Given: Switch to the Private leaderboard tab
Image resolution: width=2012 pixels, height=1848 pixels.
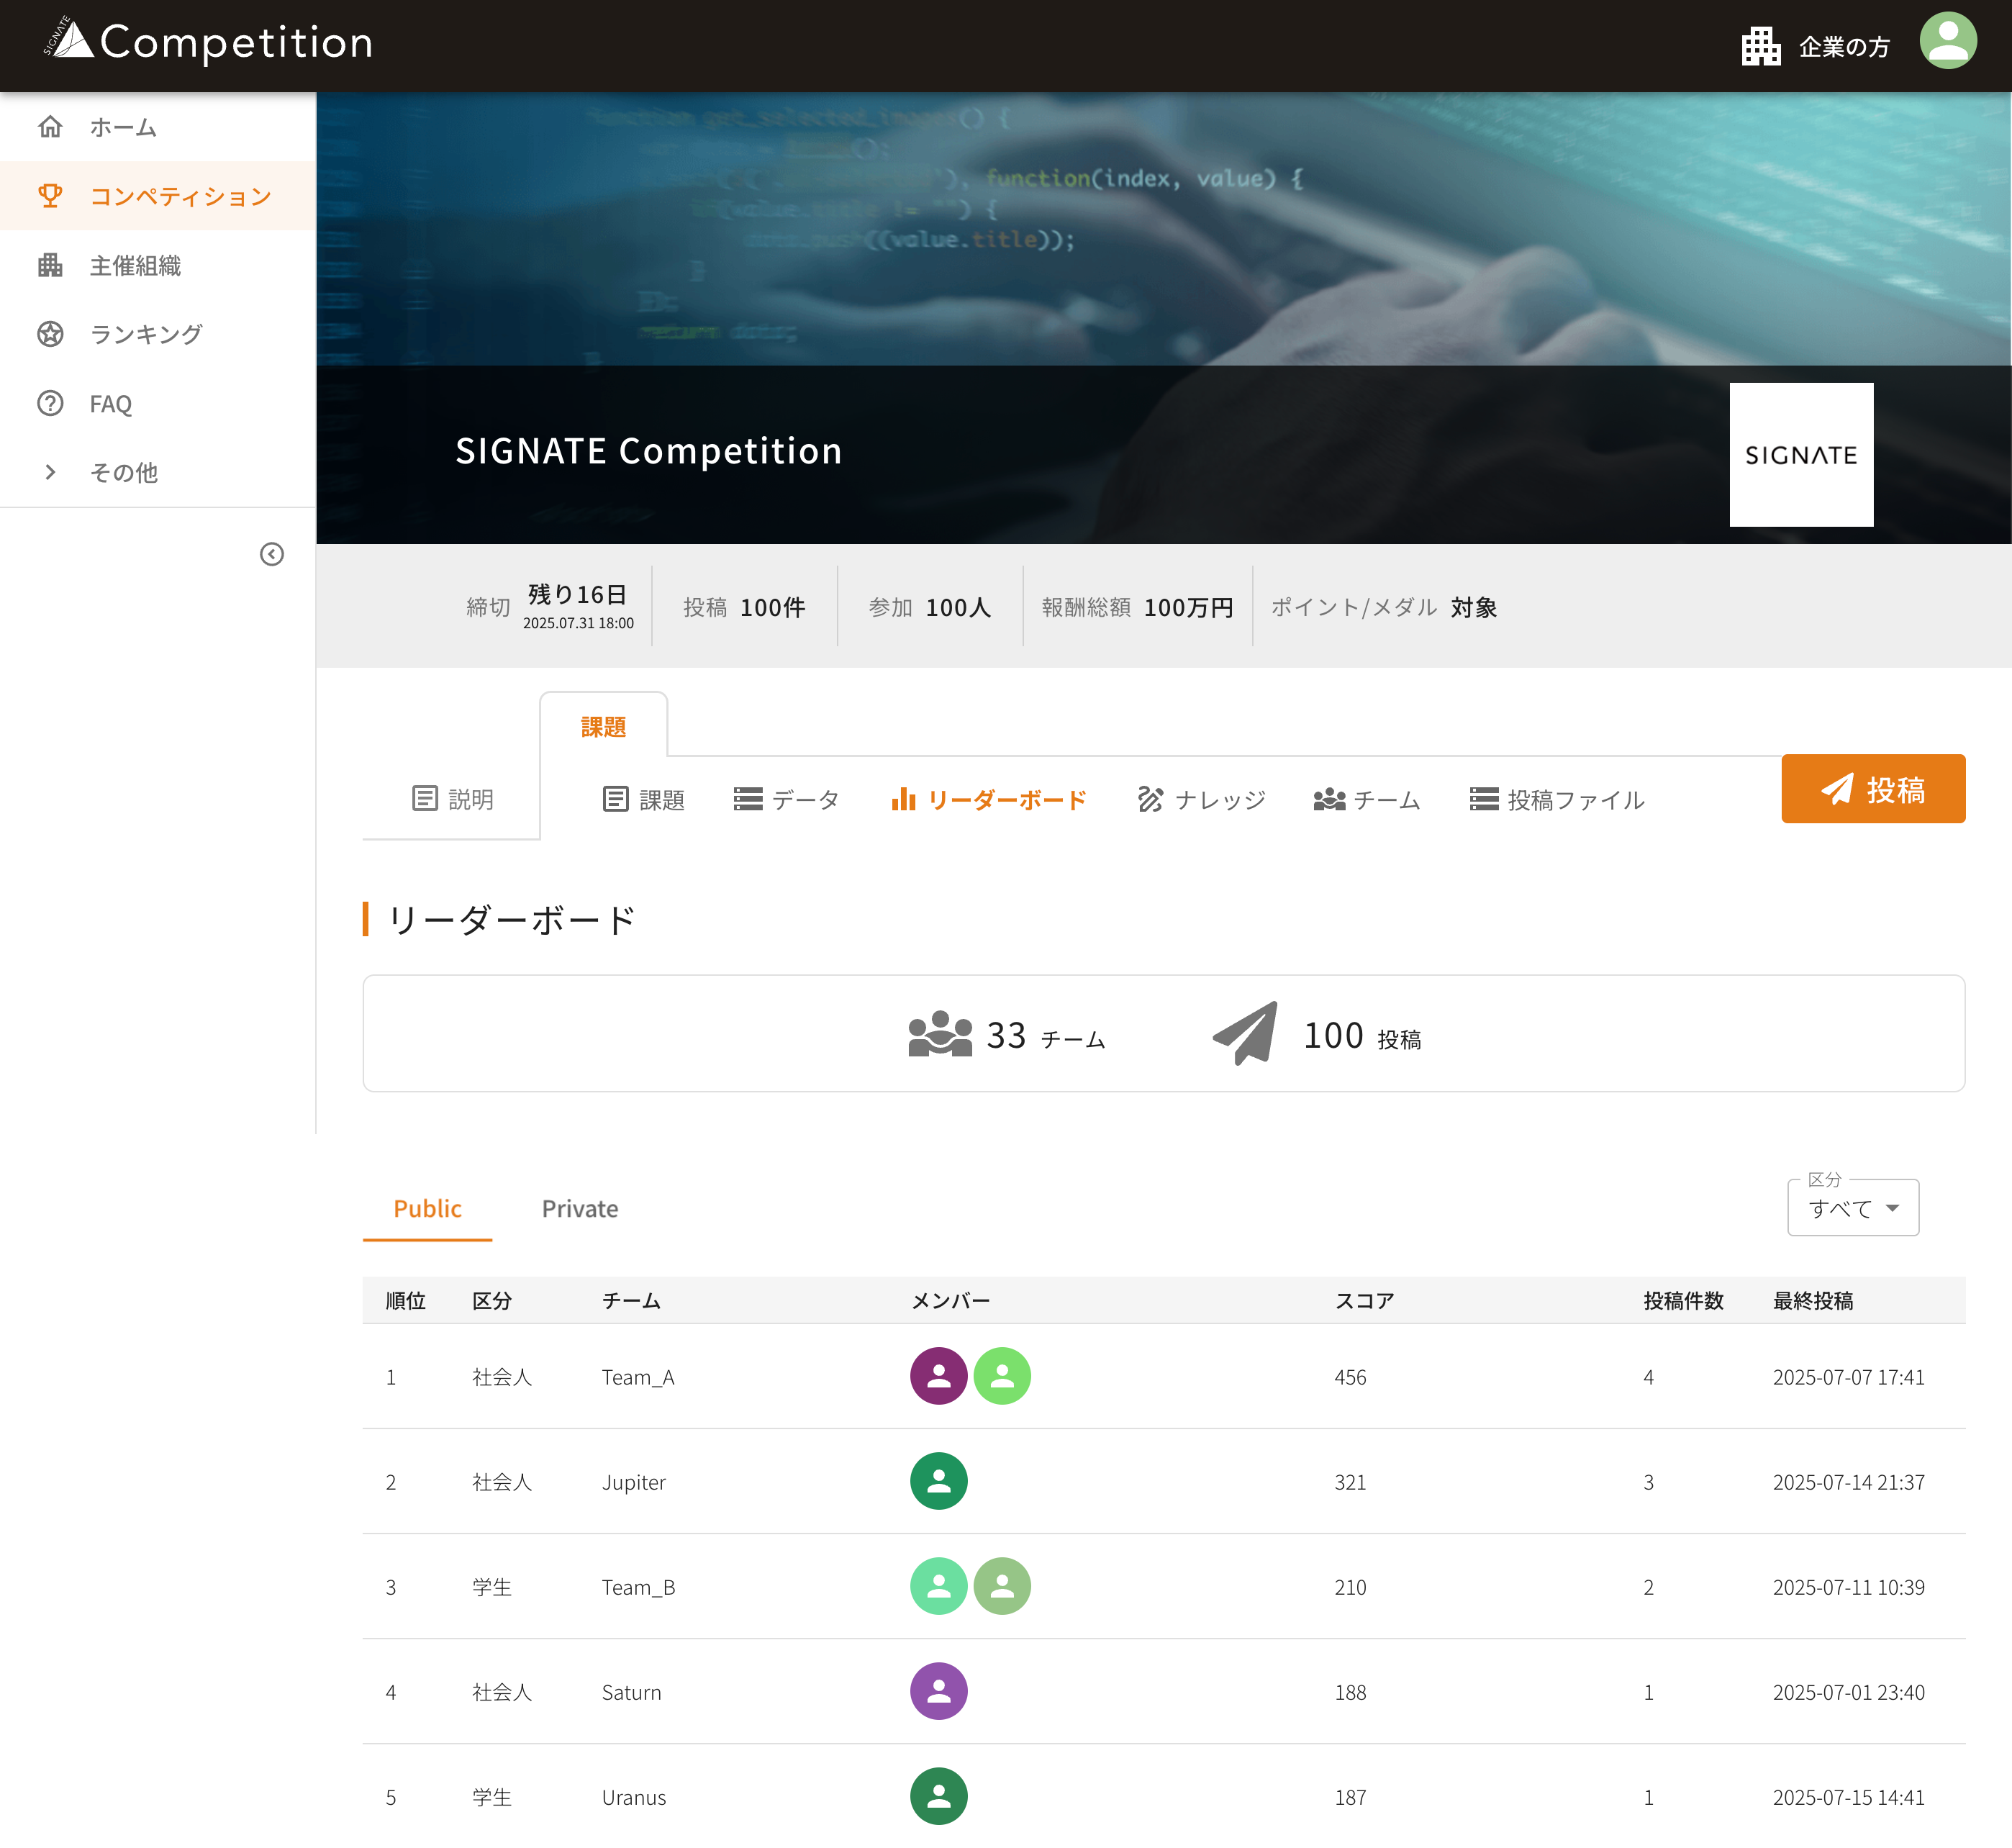Looking at the screenshot, I should point(580,1208).
